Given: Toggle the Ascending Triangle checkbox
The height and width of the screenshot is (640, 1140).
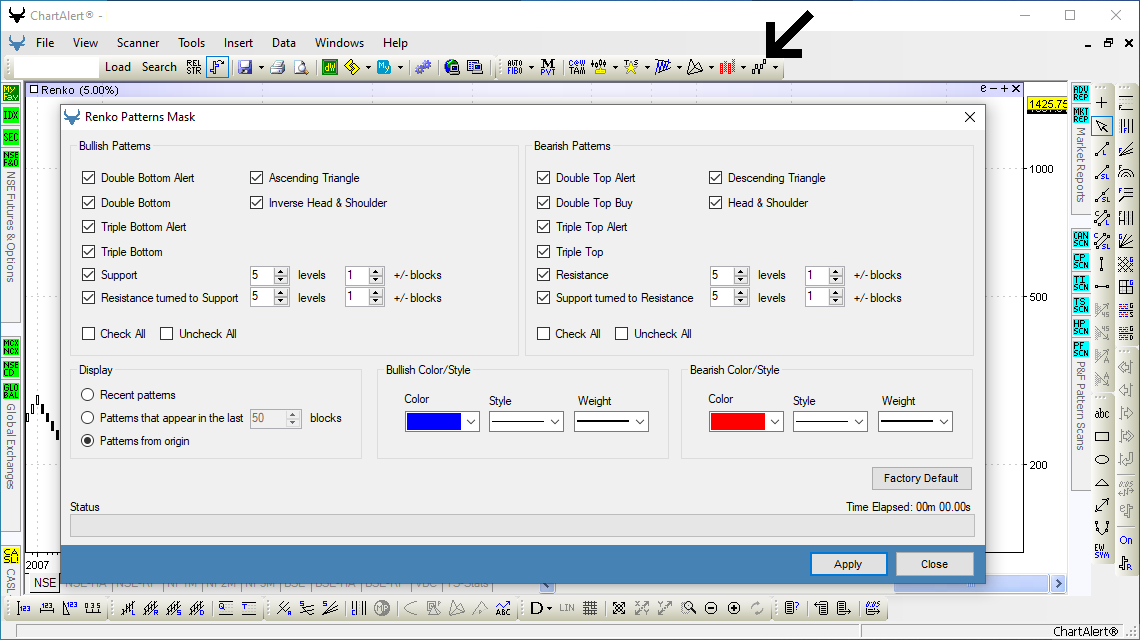Looking at the screenshot, I should [256, 177].
